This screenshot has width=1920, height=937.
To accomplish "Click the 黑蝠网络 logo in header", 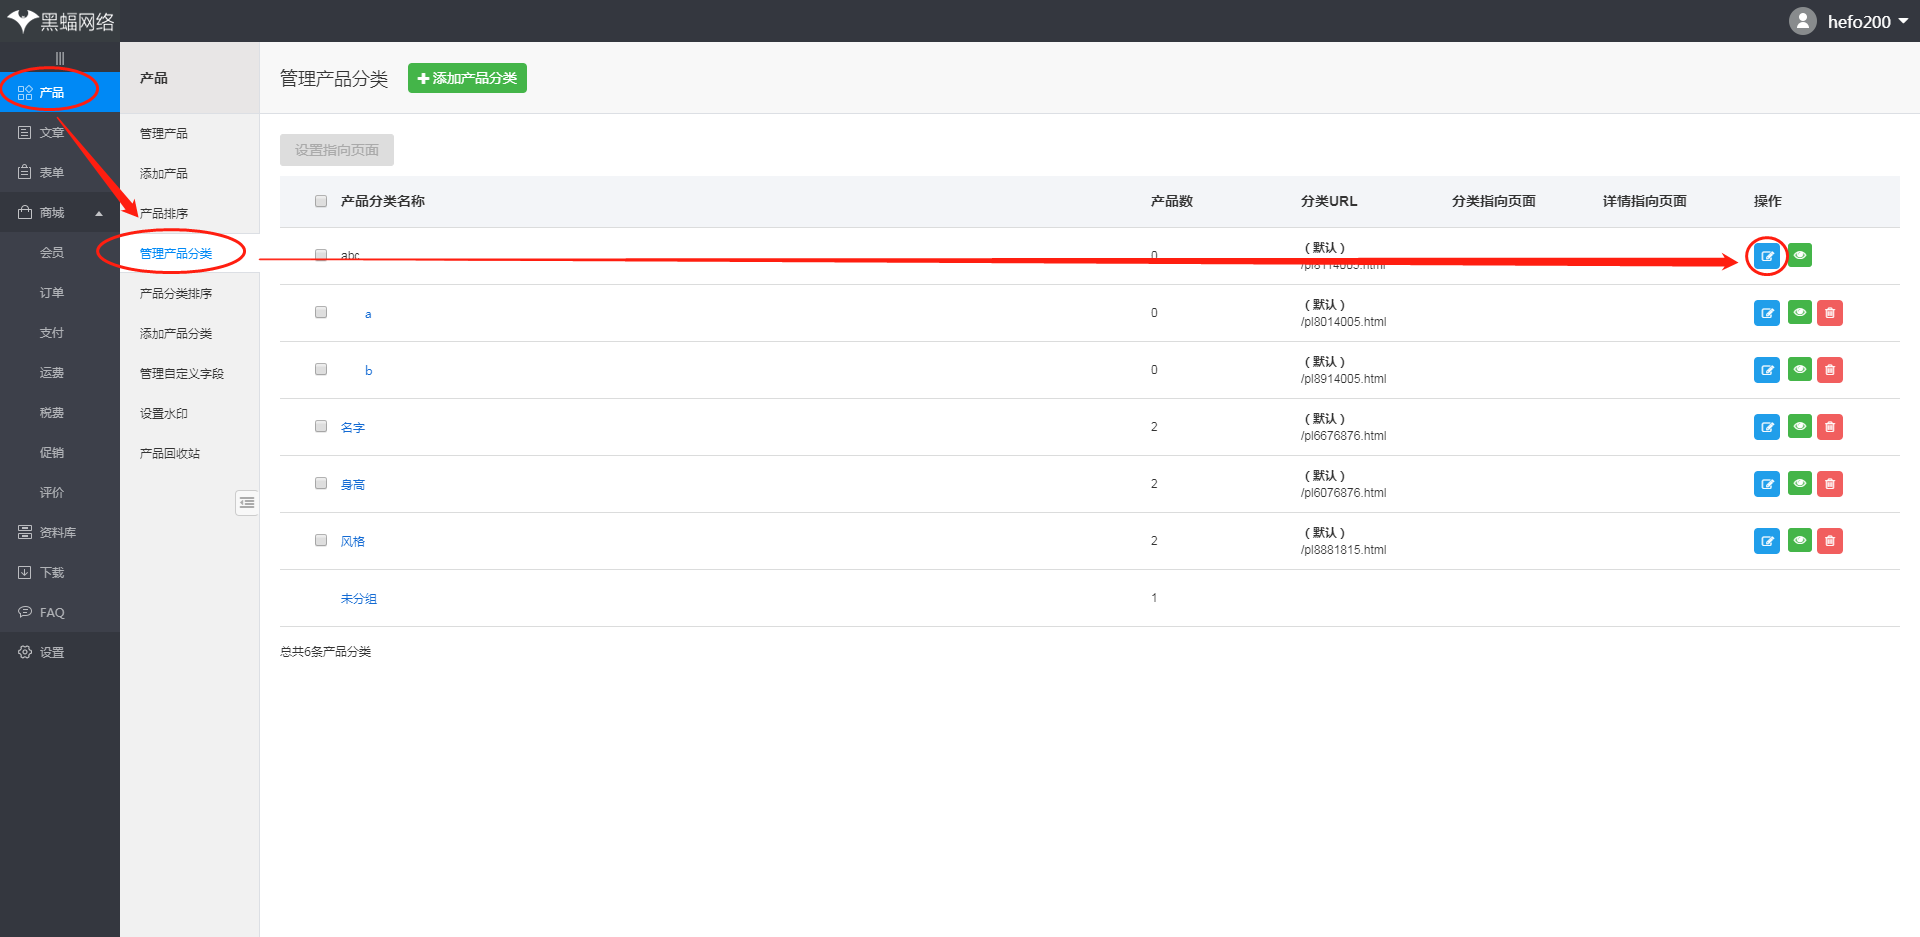I will pos(60,21).
